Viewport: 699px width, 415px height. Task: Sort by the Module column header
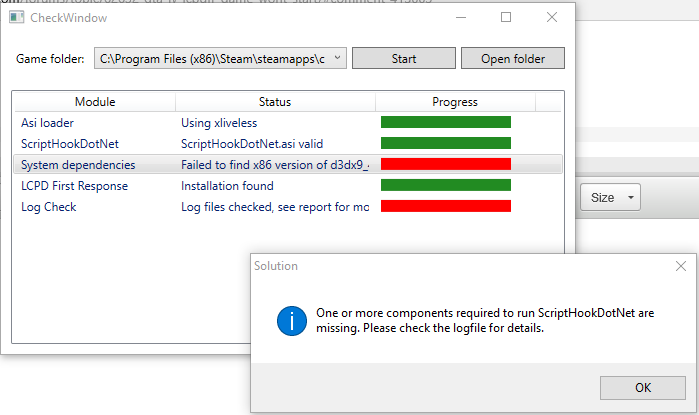(x=95, y=102)
